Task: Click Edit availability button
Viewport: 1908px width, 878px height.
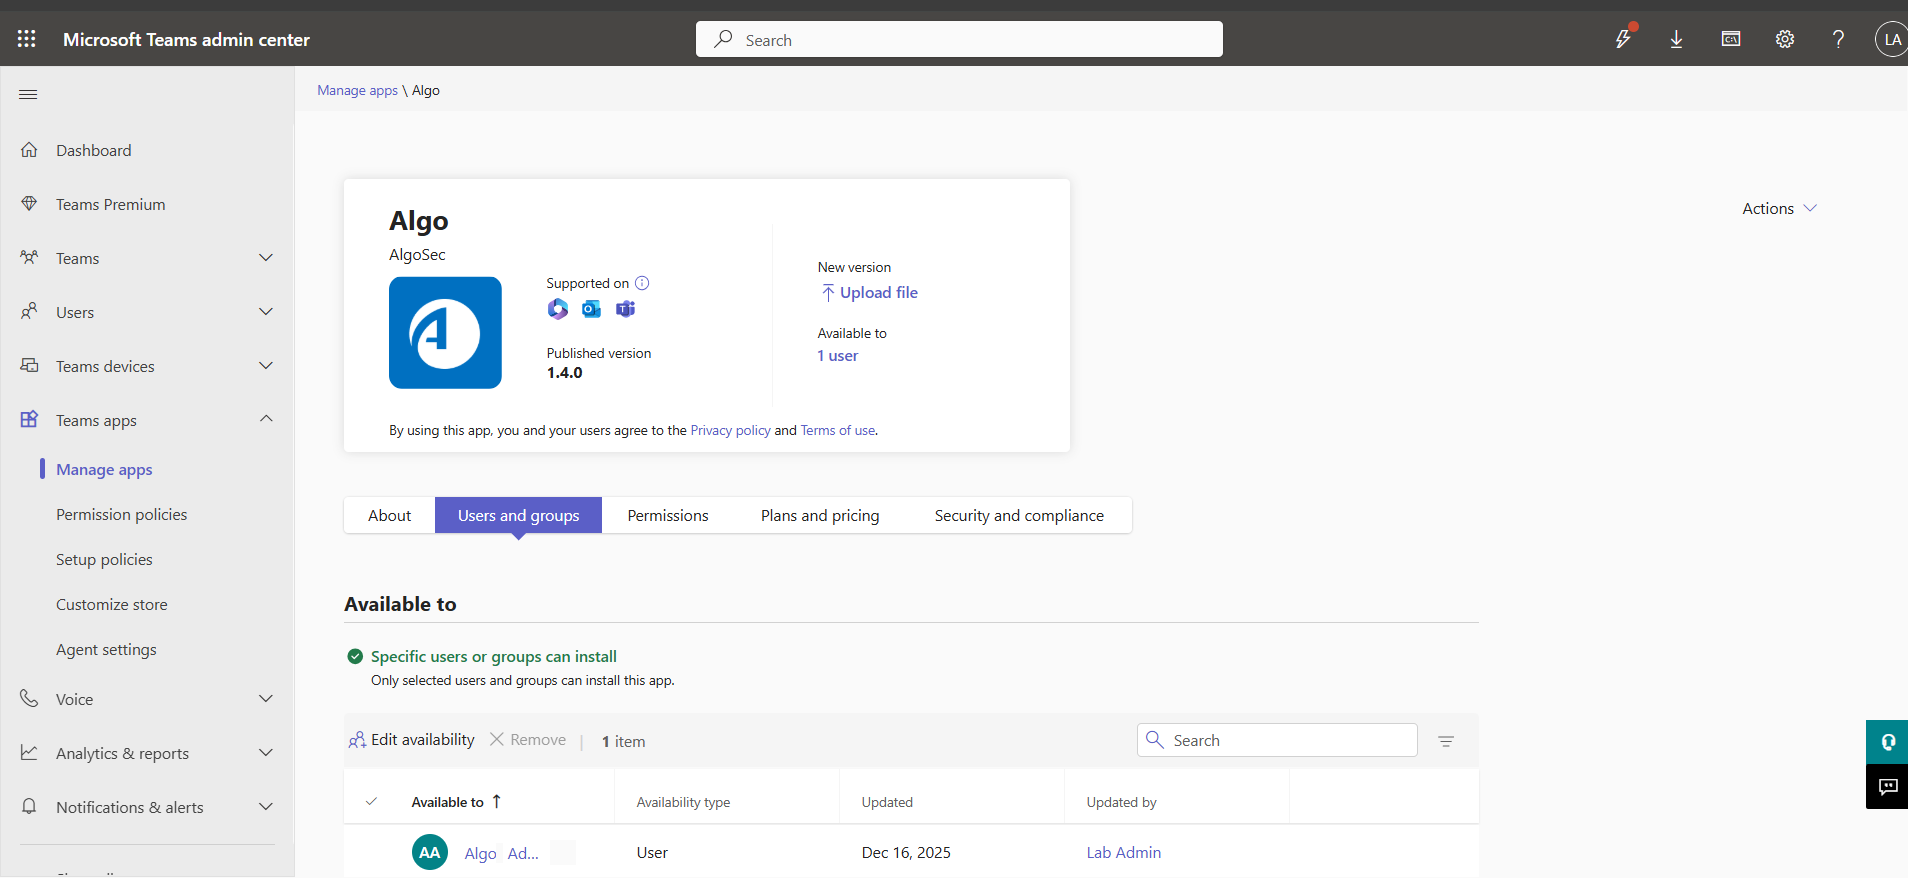Action: pos(412,740)
